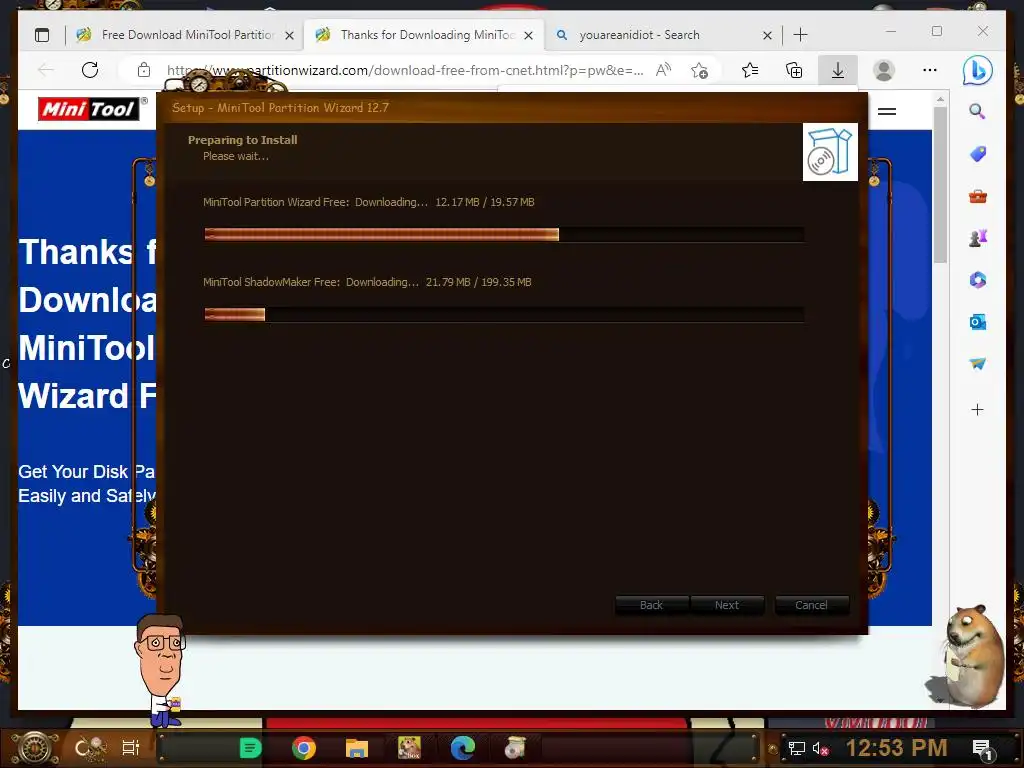Open the notification center icon
Viewport: 1024px width, 768px height.
[982, 749]
